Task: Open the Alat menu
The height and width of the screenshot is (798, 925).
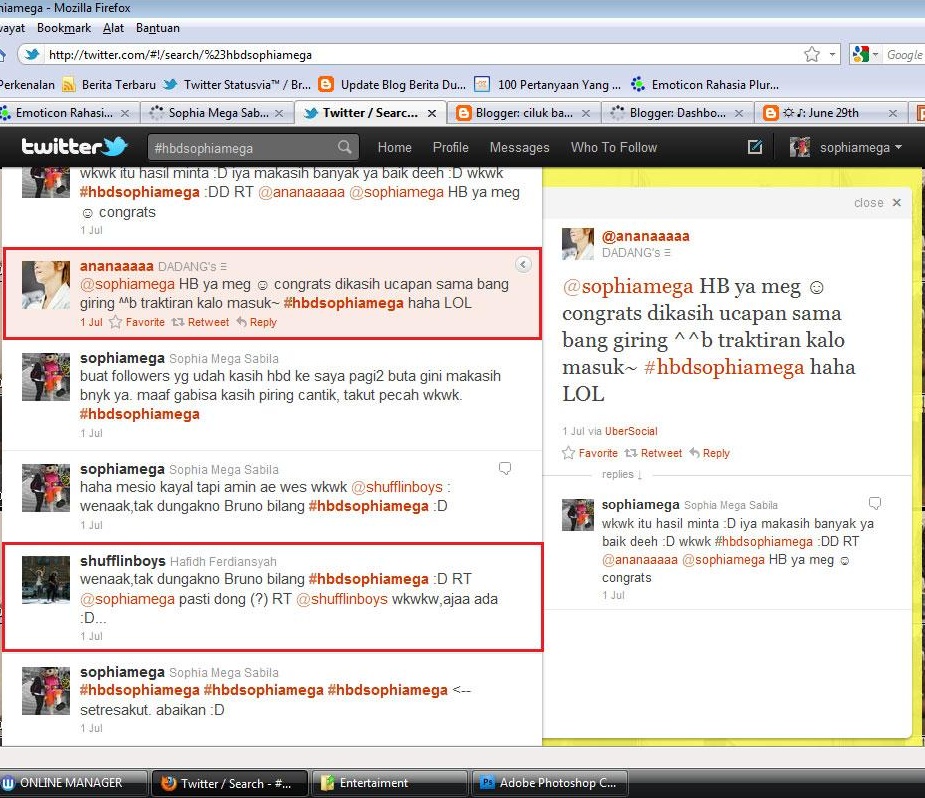Action: (x=113, y=28)
